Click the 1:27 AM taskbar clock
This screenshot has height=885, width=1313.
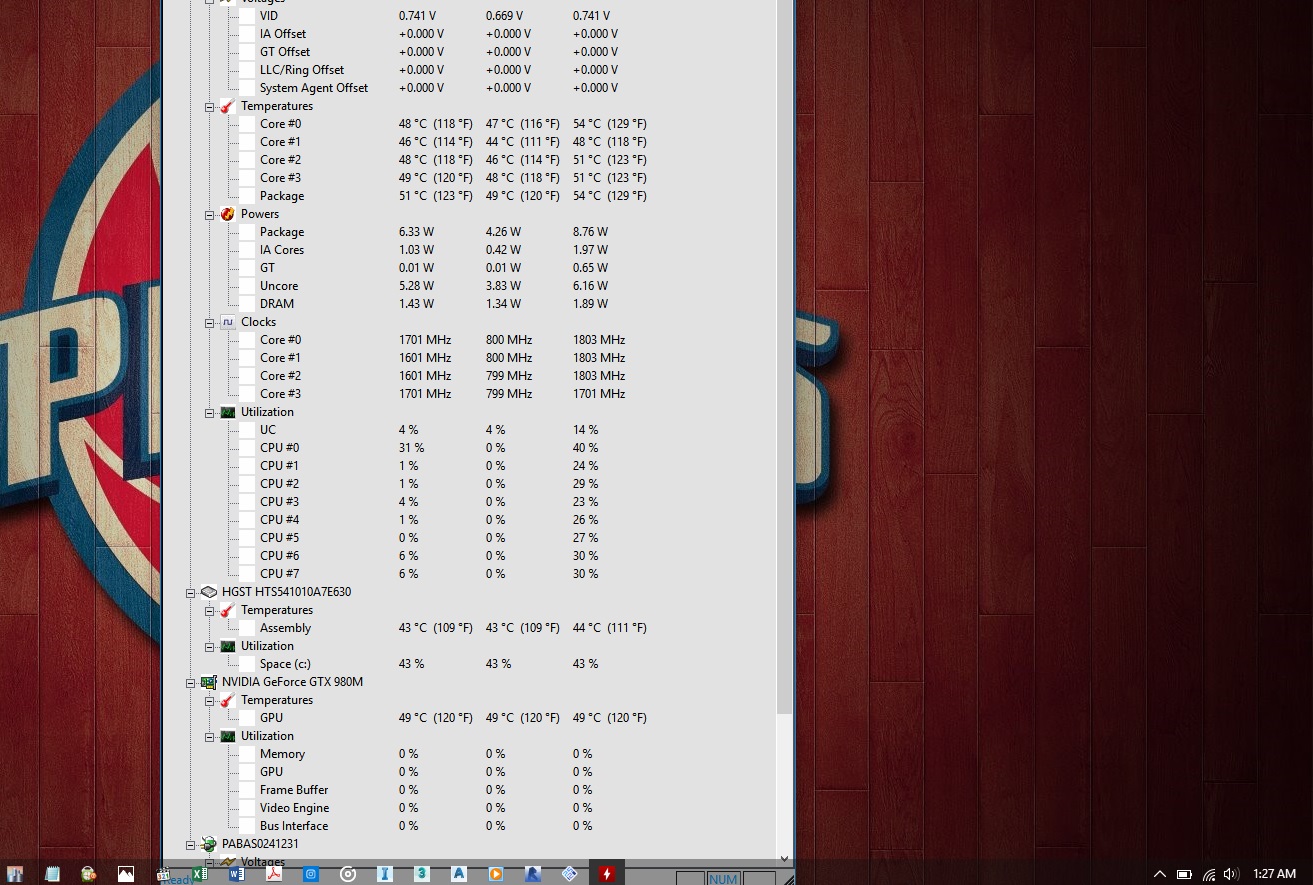[x=1274, y=874]
